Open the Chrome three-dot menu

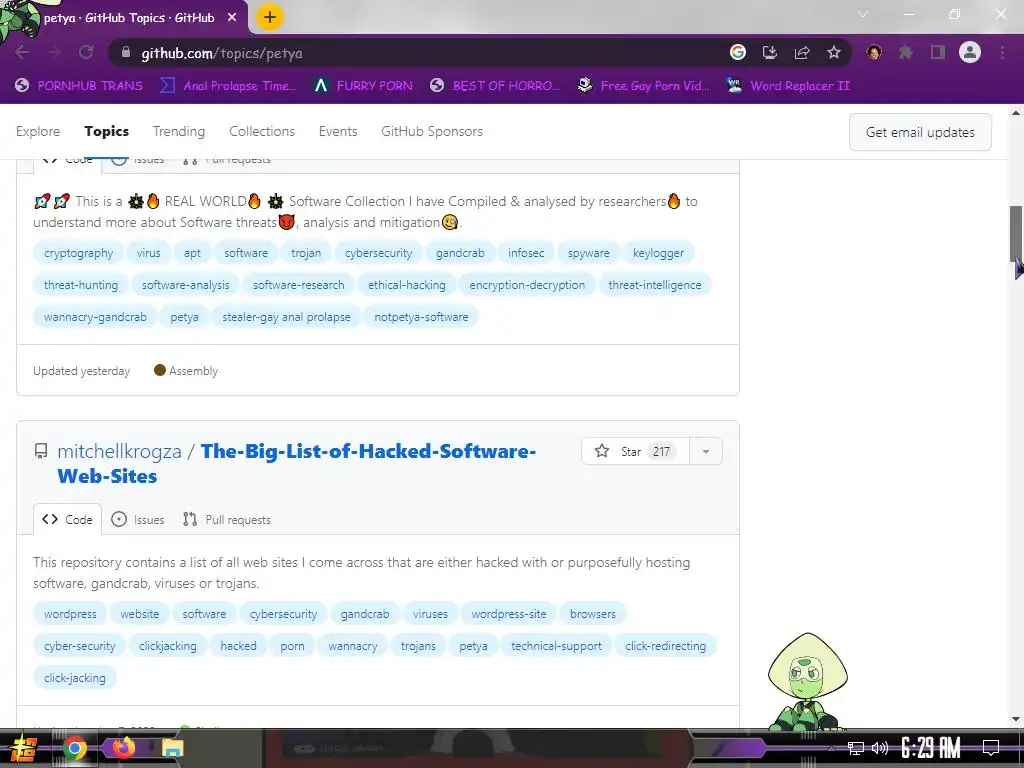tap(1002, 53)
